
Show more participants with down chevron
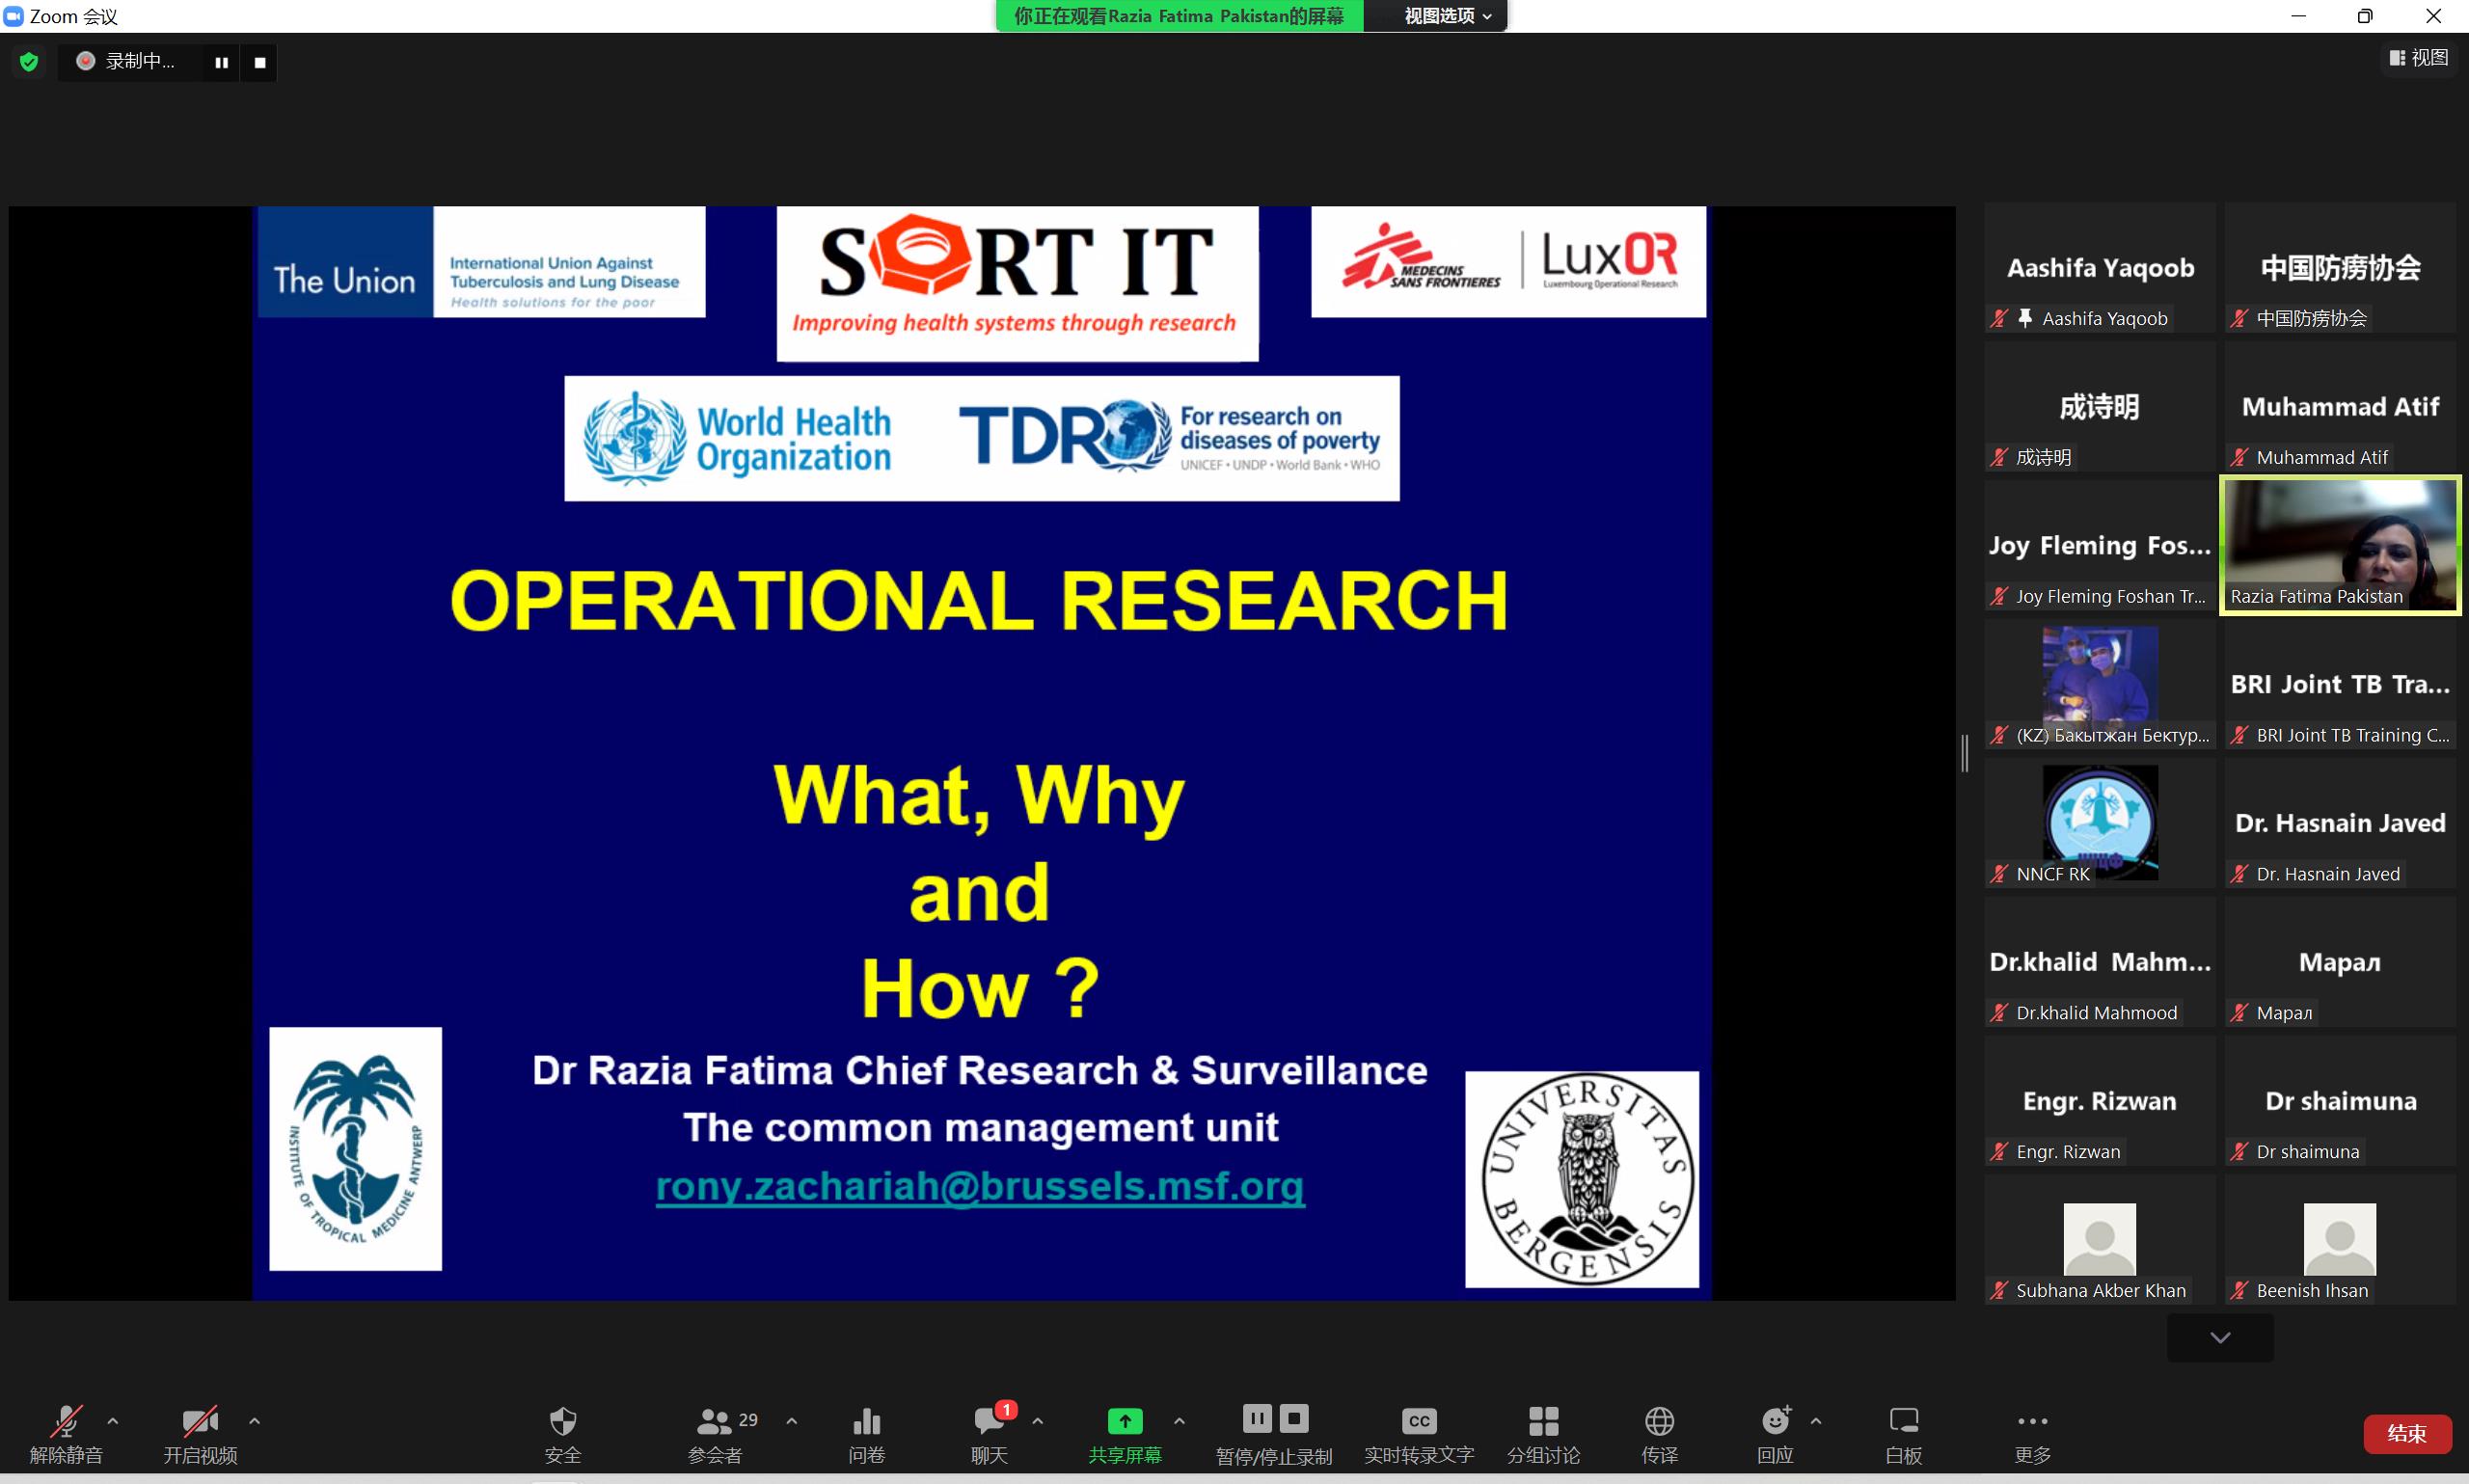pyautogui.click(x=2220, y=1338)
